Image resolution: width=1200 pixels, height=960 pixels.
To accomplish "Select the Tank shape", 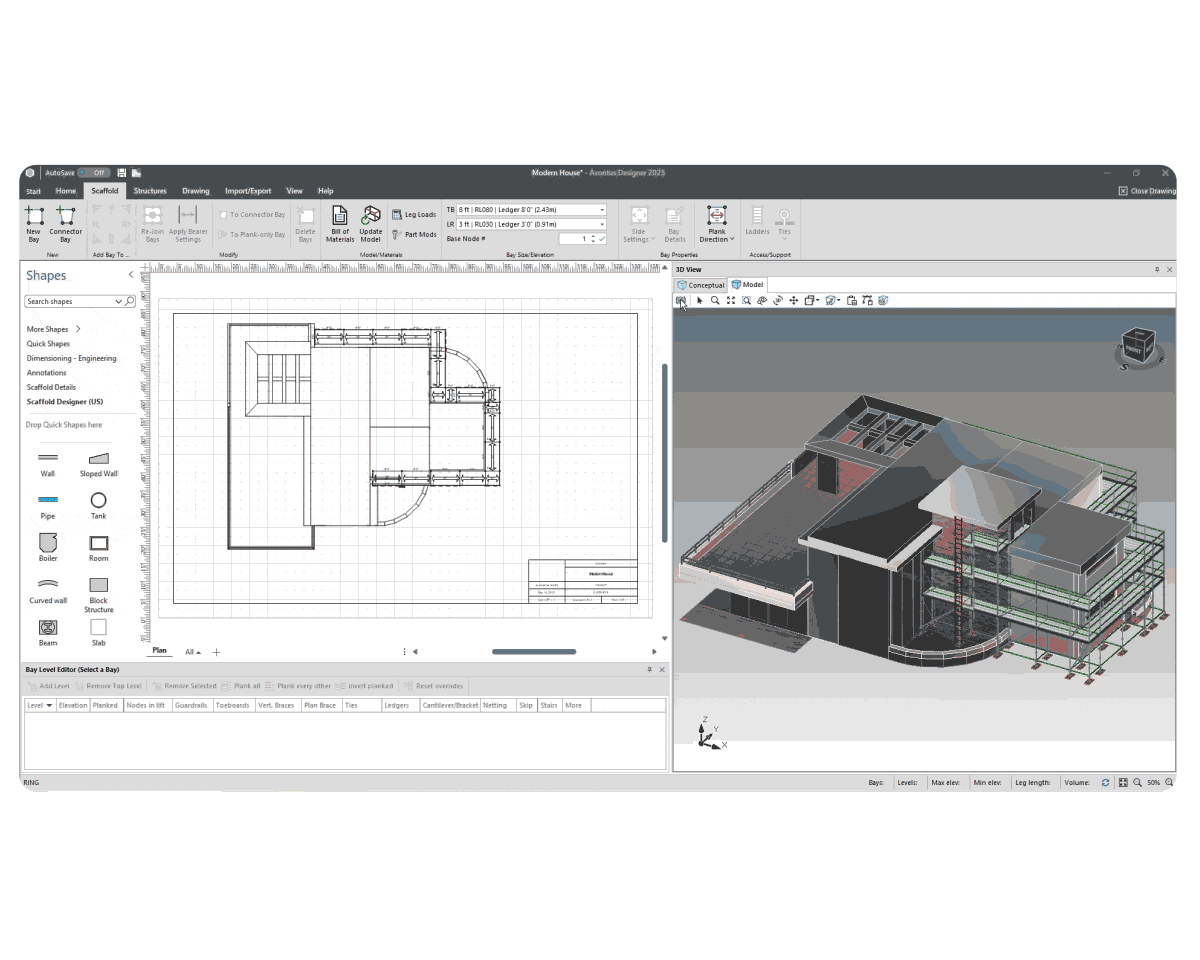I will click(98, 501).
